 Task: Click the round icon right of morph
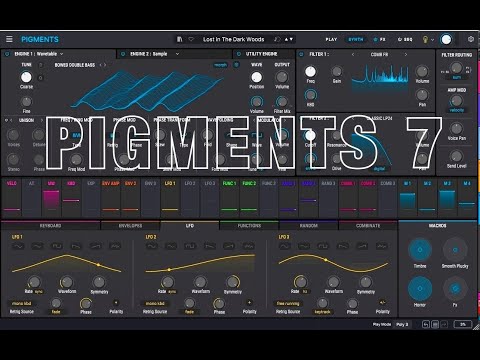(x=236, y=65)
